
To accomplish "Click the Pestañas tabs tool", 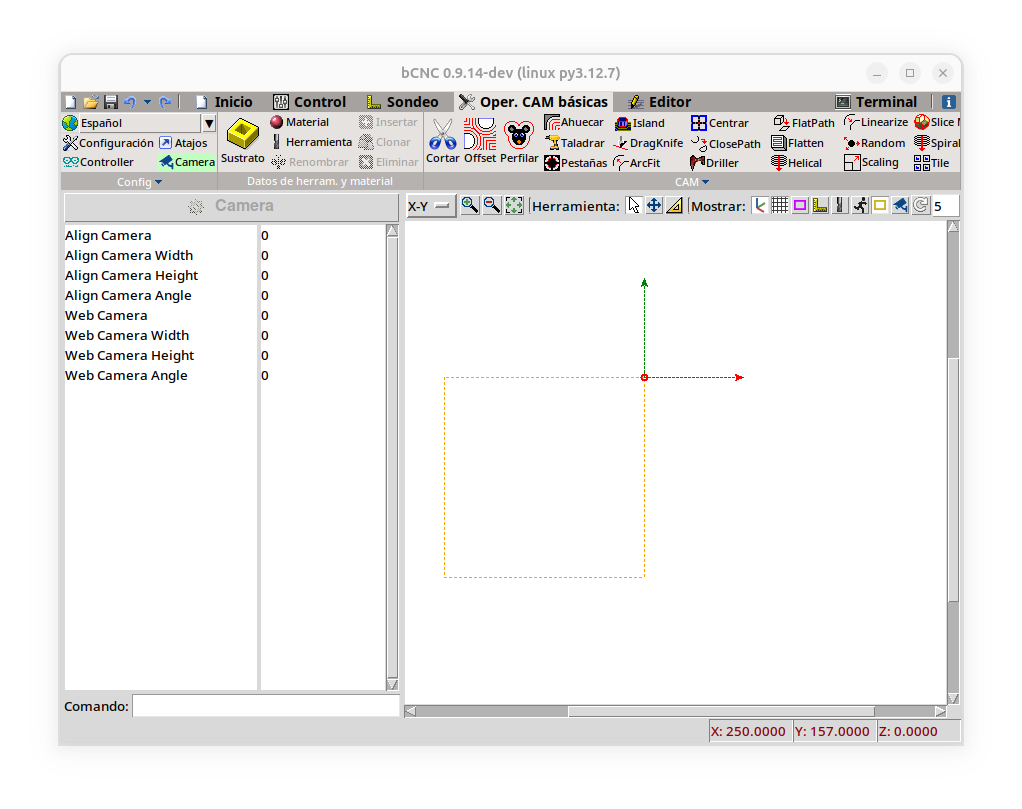I will point(576,163).
